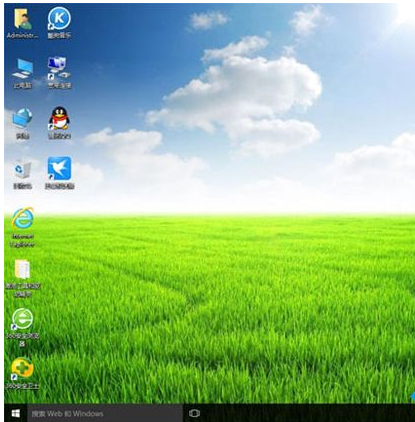The width and height of the screenshot is (415, 422).
Task: Click the Search Web and Windows box
Action: (105, 414)
